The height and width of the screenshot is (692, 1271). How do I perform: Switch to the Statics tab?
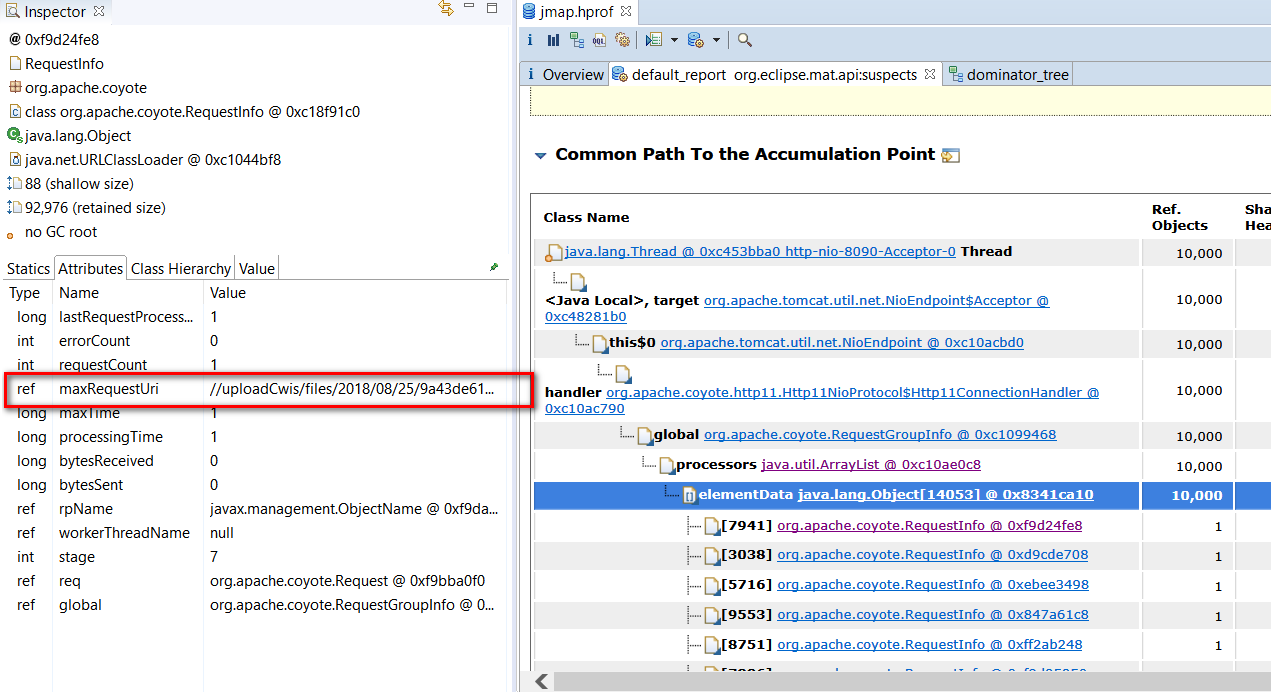[x=28, y=268]
